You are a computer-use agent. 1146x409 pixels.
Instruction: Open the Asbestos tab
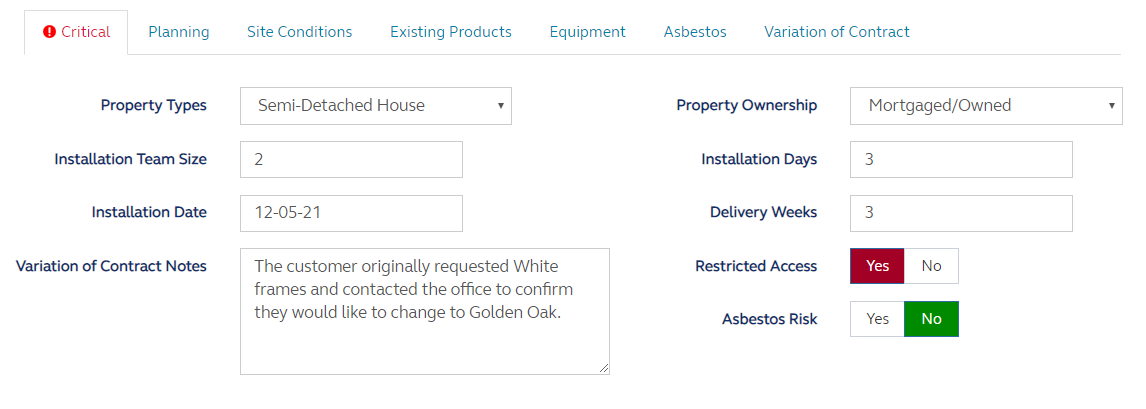tap(695, 32)
